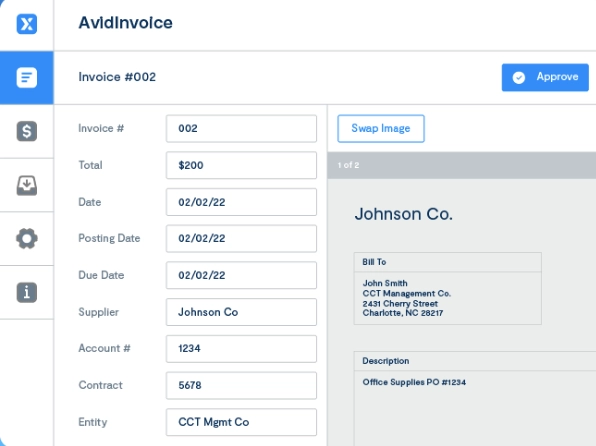Viewport: 596px width, 446px height.
Task: Edit the Total field showing $200
Action: click(x=241, y=165)
